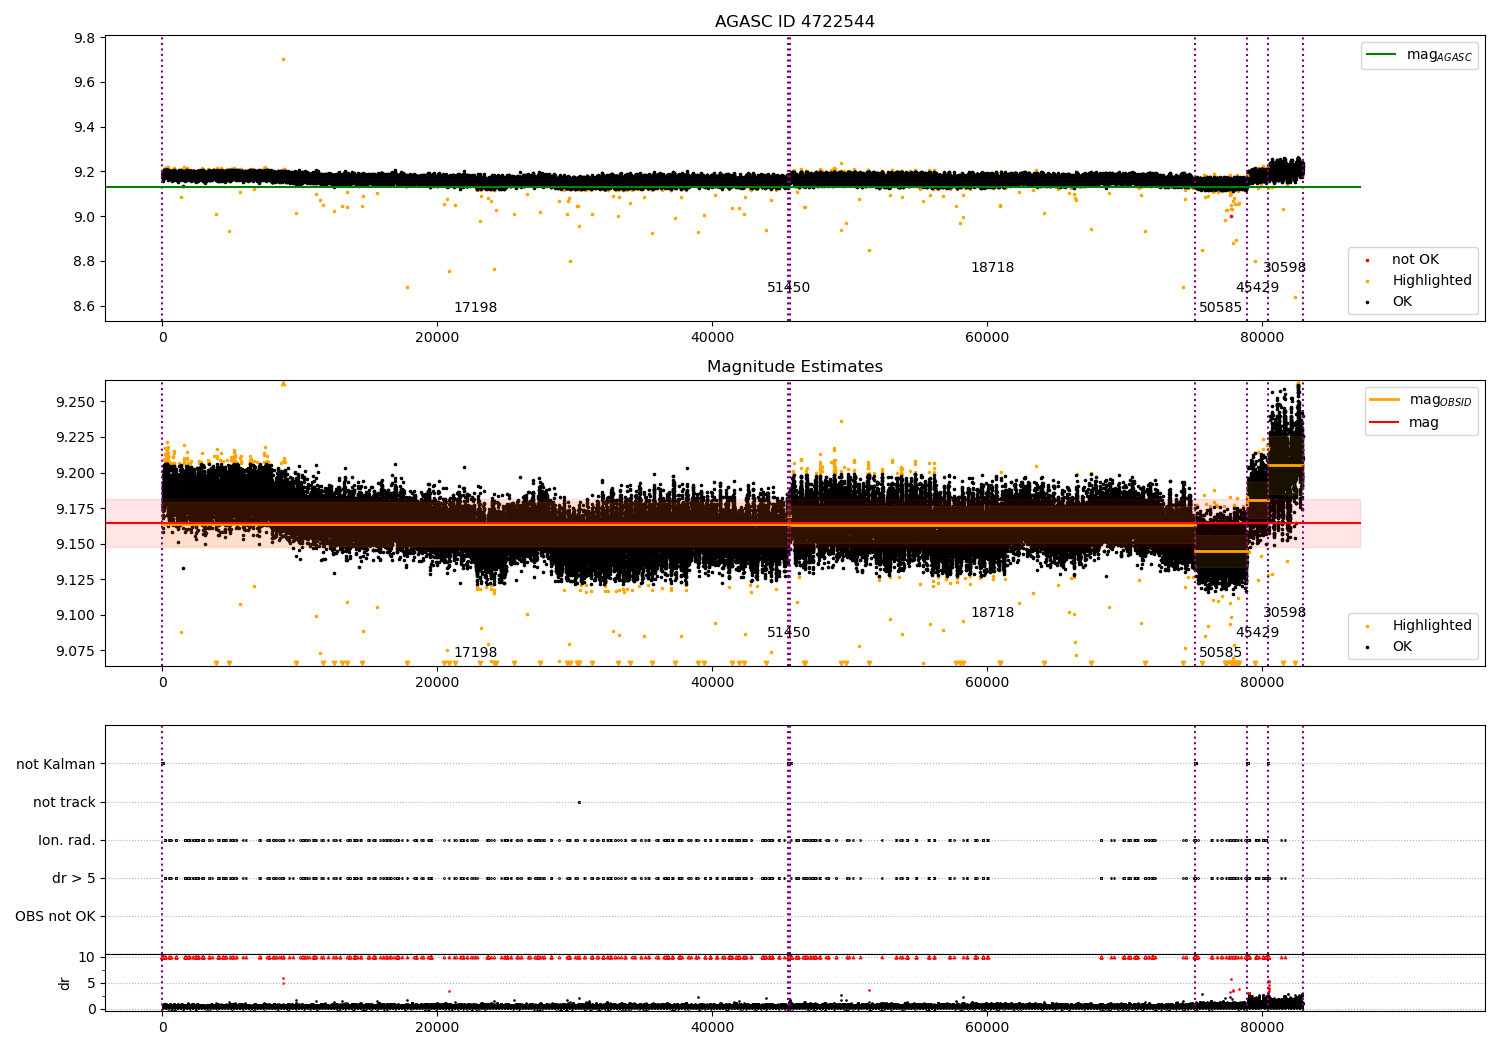The height and width of the screenshot is (1050, 1500).
Task: Click the 'Magnitude Estimates' plot title
Action: 795,367
